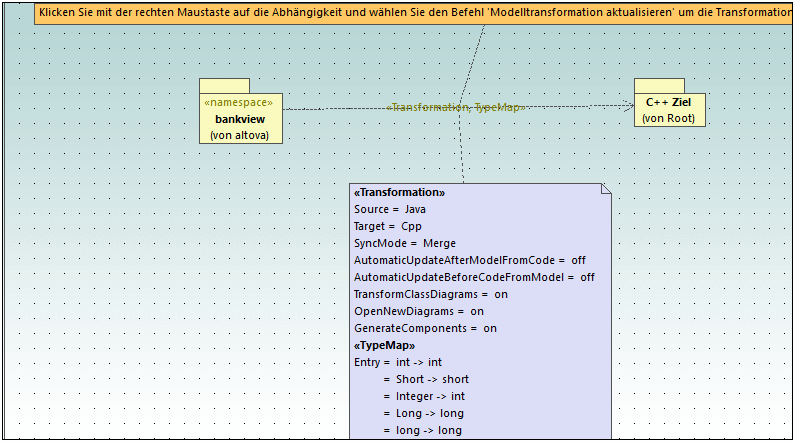Toggle TransformClassDiagrams on value
This screenshot has width=795, height=442.
click(501, 294)
